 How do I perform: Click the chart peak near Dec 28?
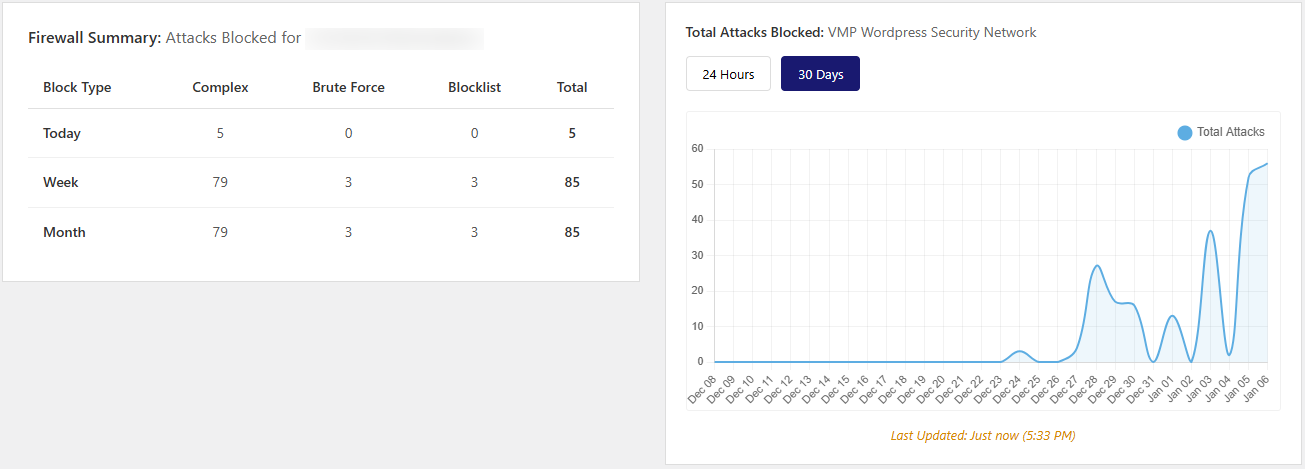click(1097, 266)
